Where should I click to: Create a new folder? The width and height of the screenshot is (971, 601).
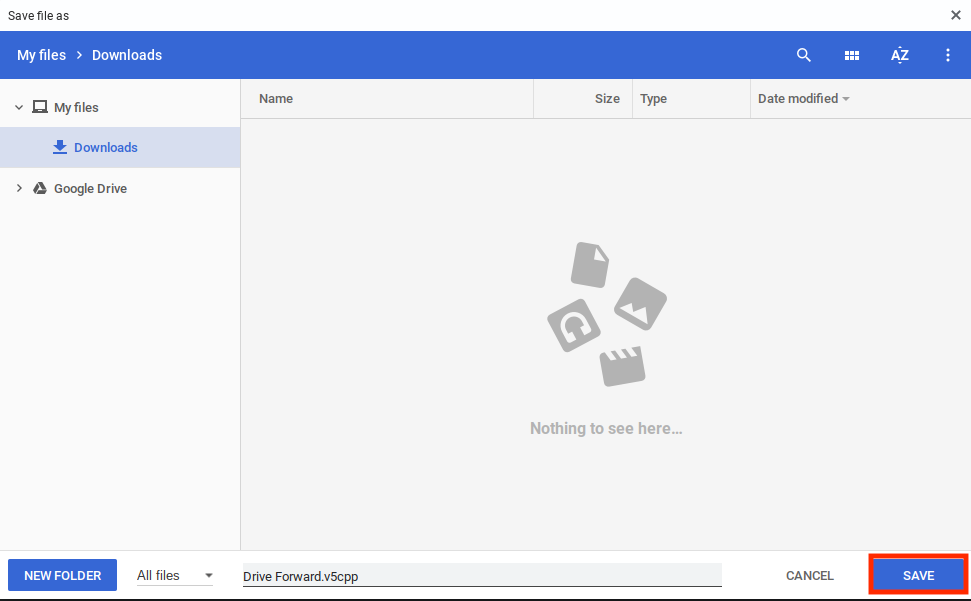(61, 575)
